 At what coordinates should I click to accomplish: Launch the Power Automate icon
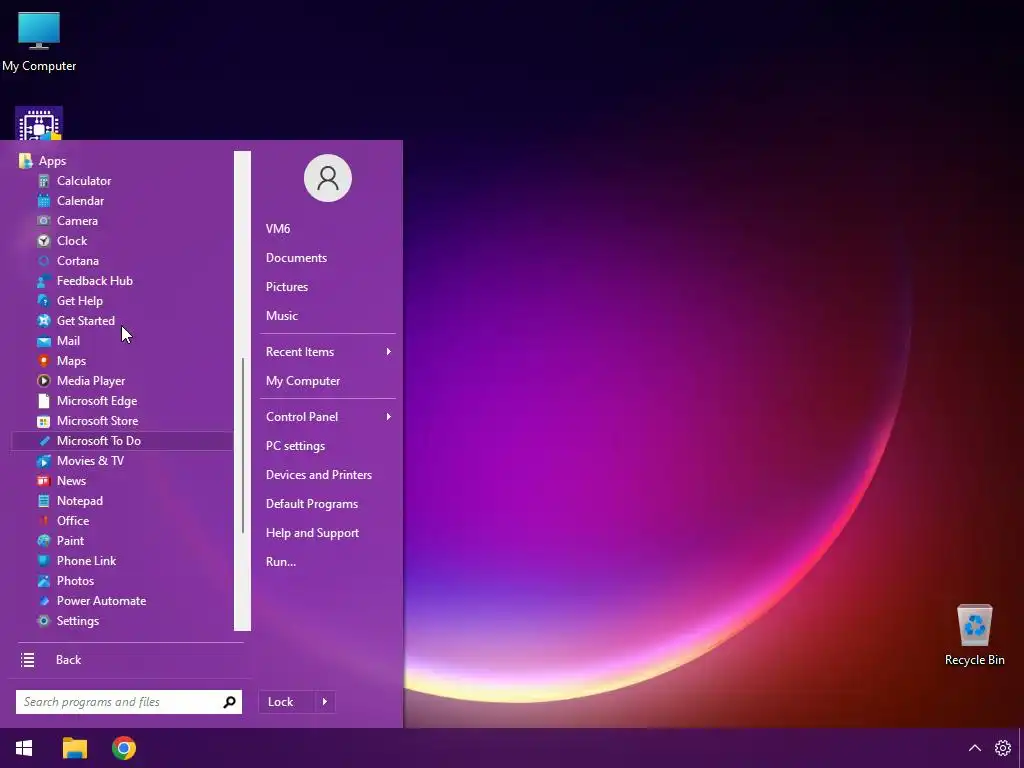tap(44, 601)
